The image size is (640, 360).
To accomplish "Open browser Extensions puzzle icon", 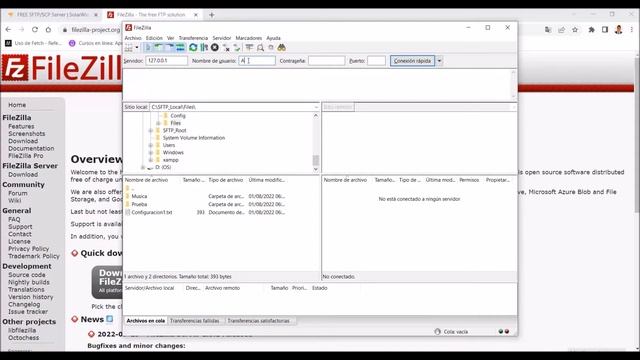I will point(591,29).
